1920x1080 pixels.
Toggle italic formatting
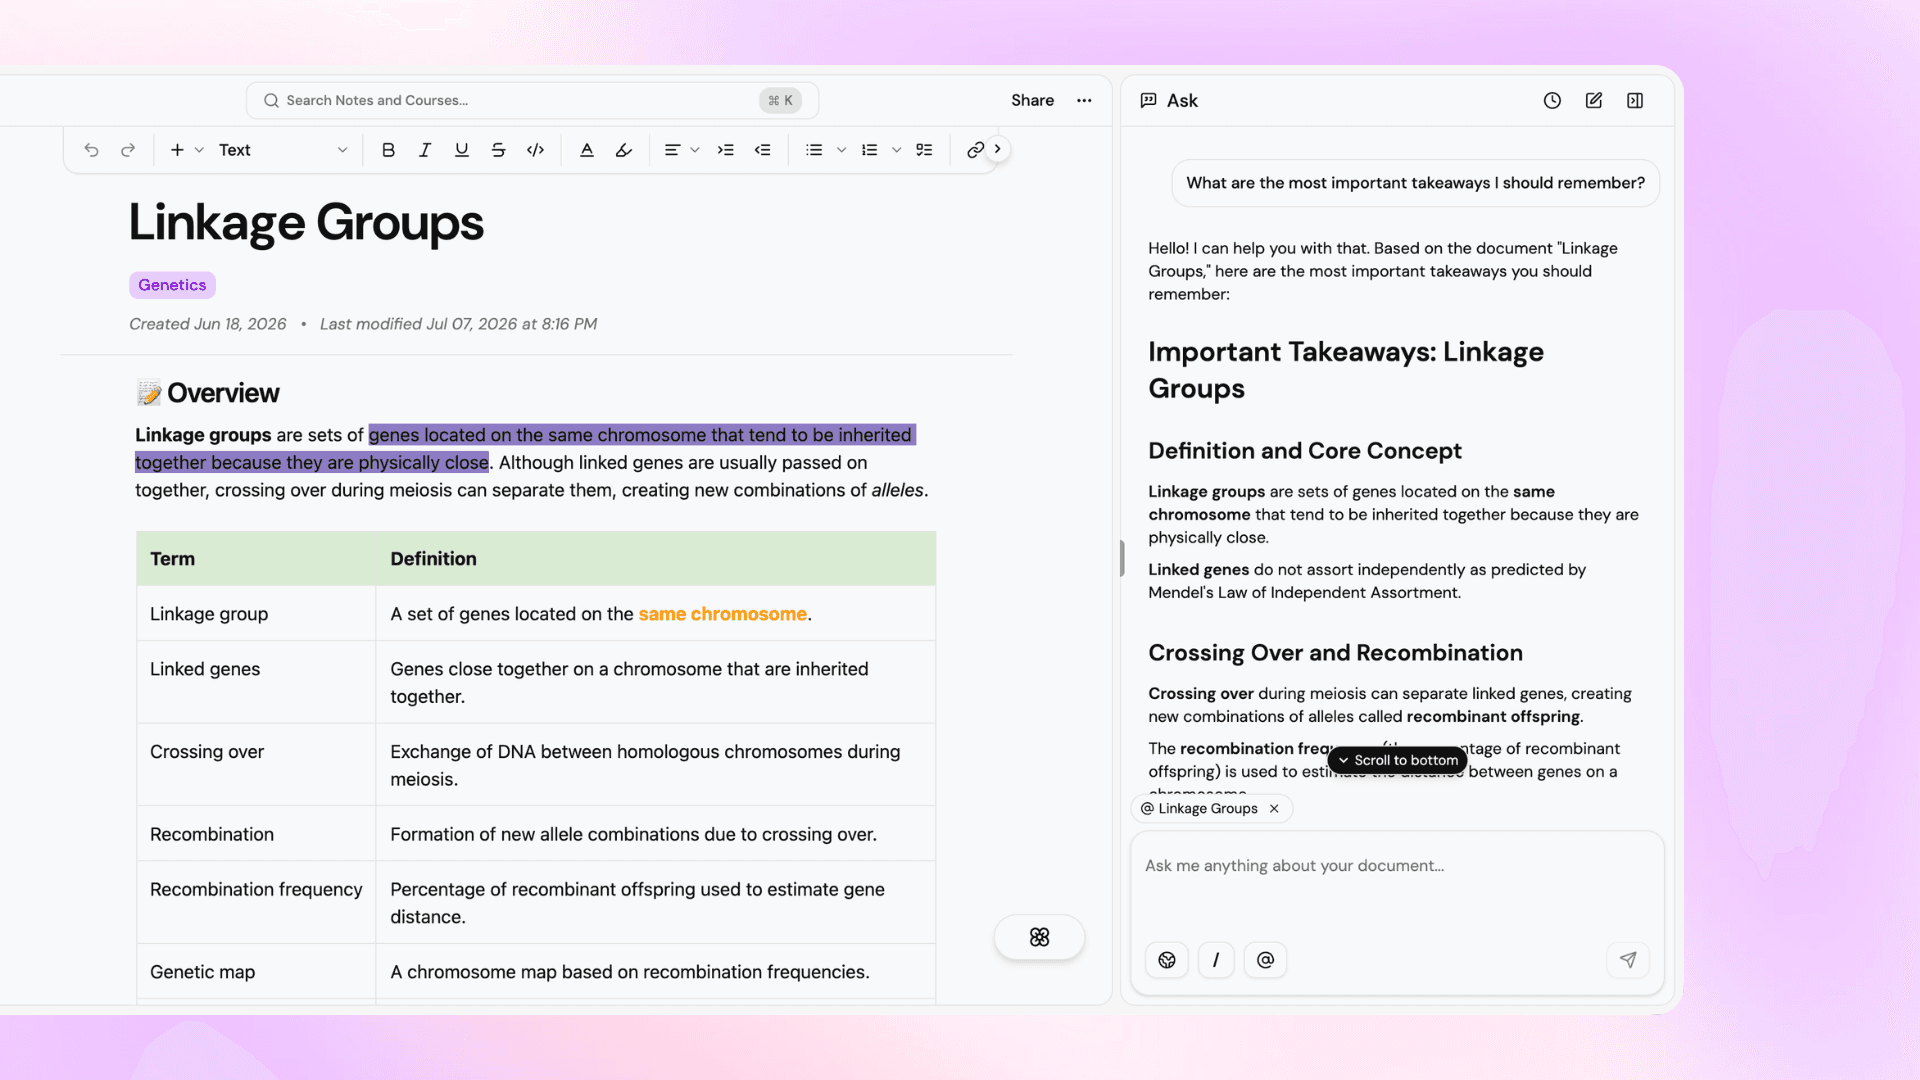(425, 150)
